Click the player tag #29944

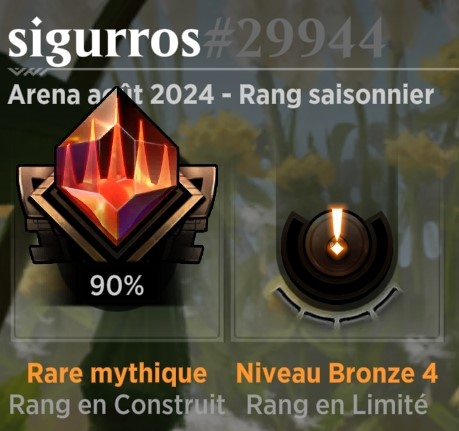click(x=293, y=37)
